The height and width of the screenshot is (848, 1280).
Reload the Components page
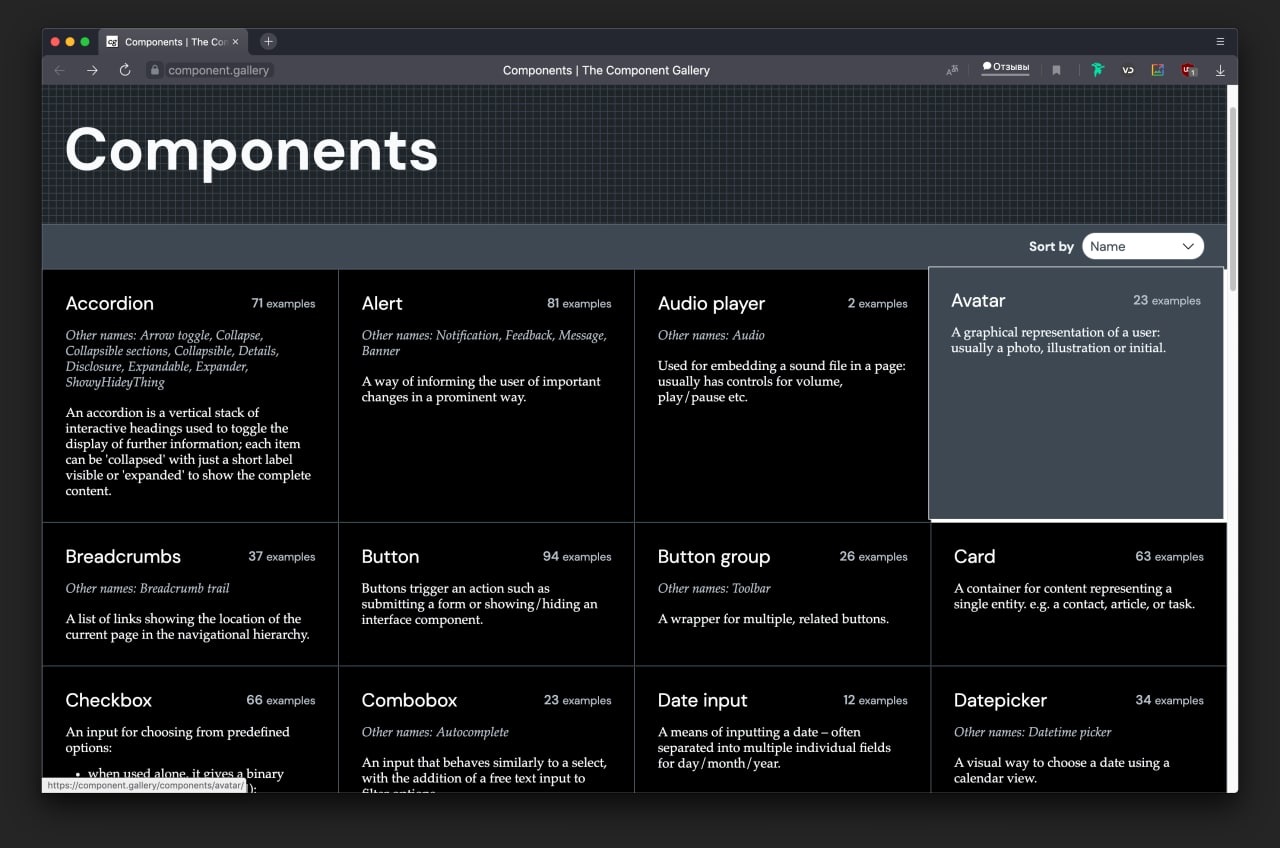124,70
